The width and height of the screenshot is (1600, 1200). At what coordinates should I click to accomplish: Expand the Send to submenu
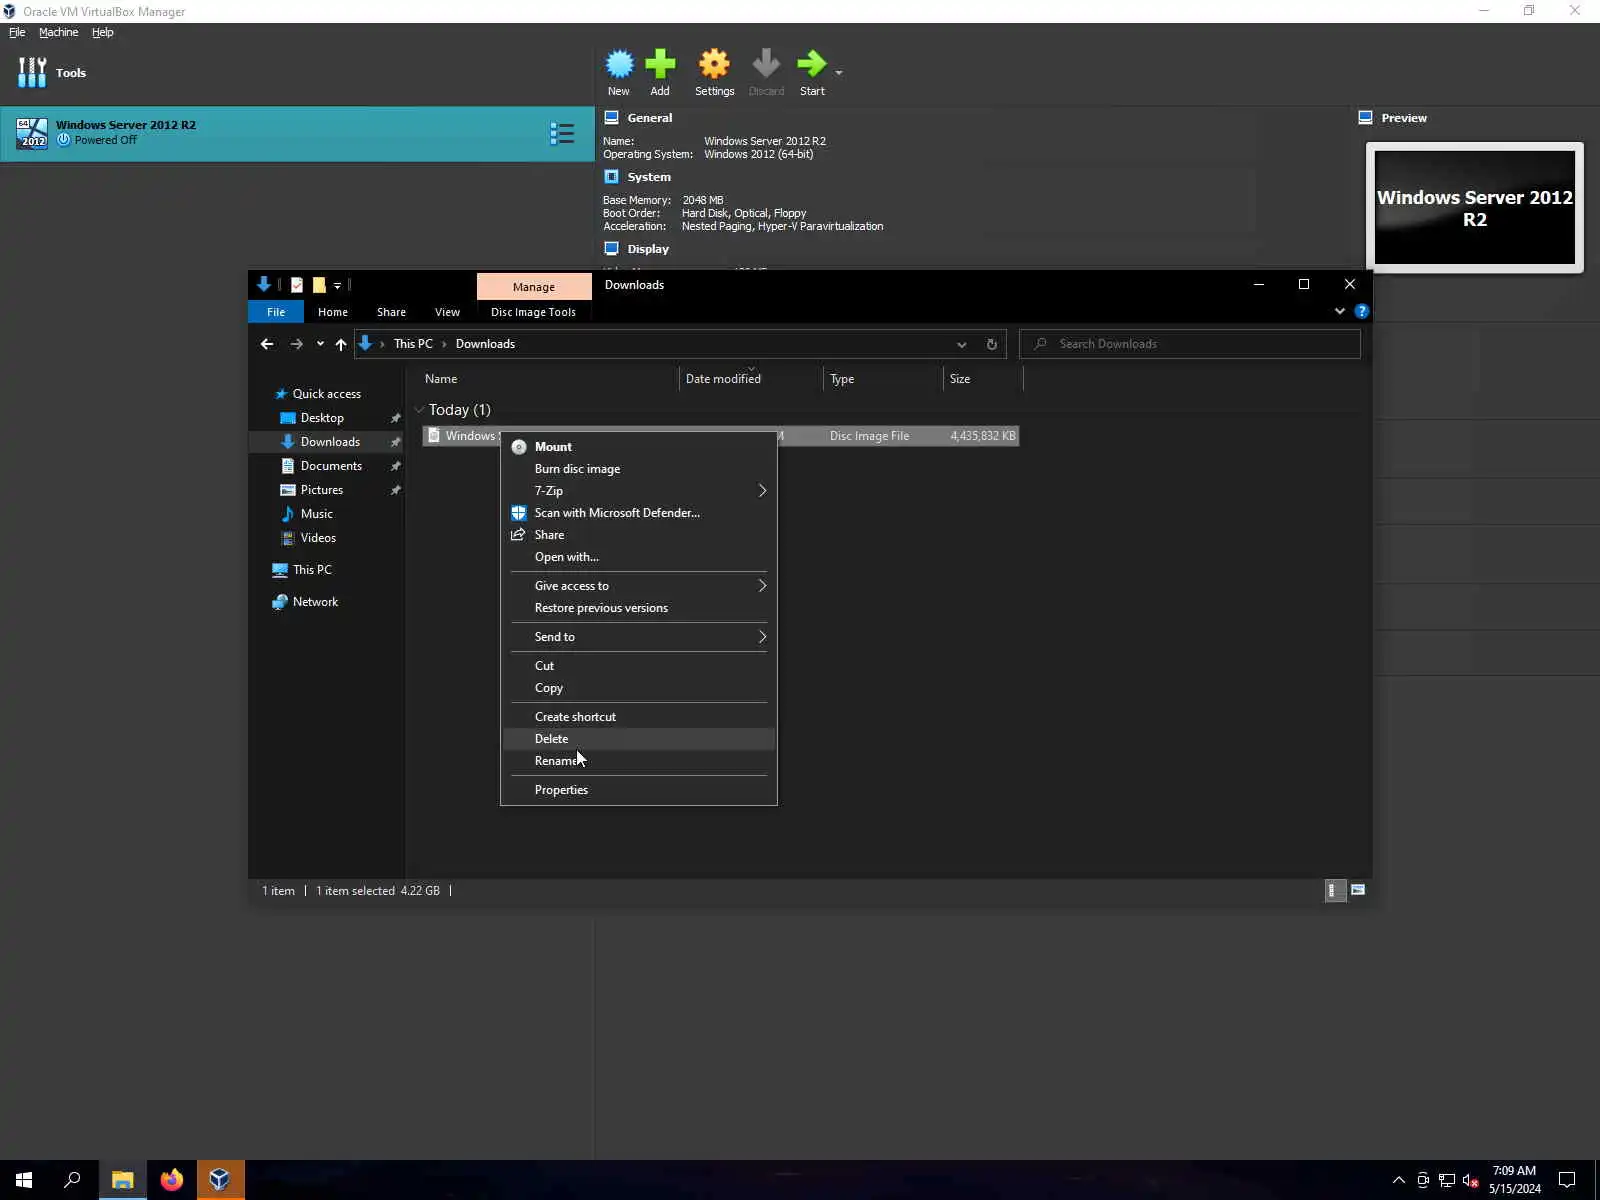(639, 637)
